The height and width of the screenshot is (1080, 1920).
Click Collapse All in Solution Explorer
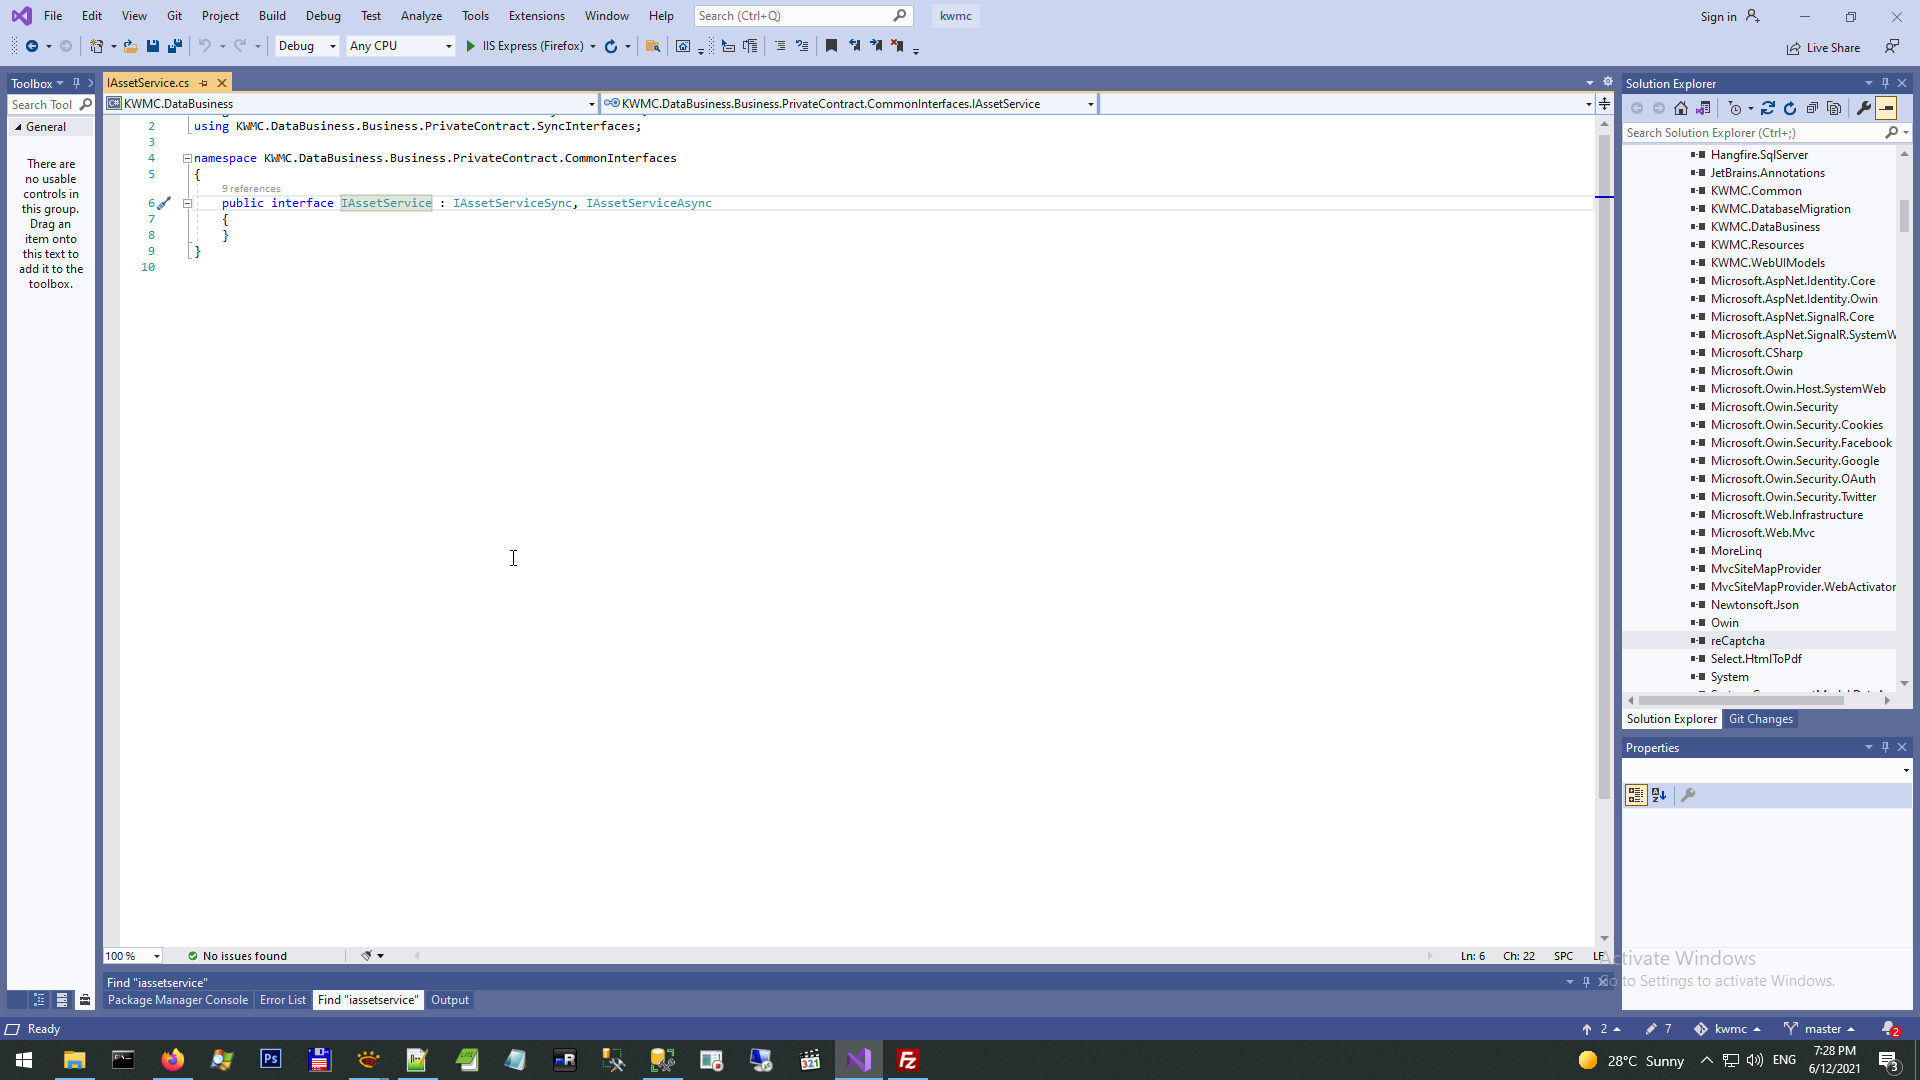pos(1812,108)
